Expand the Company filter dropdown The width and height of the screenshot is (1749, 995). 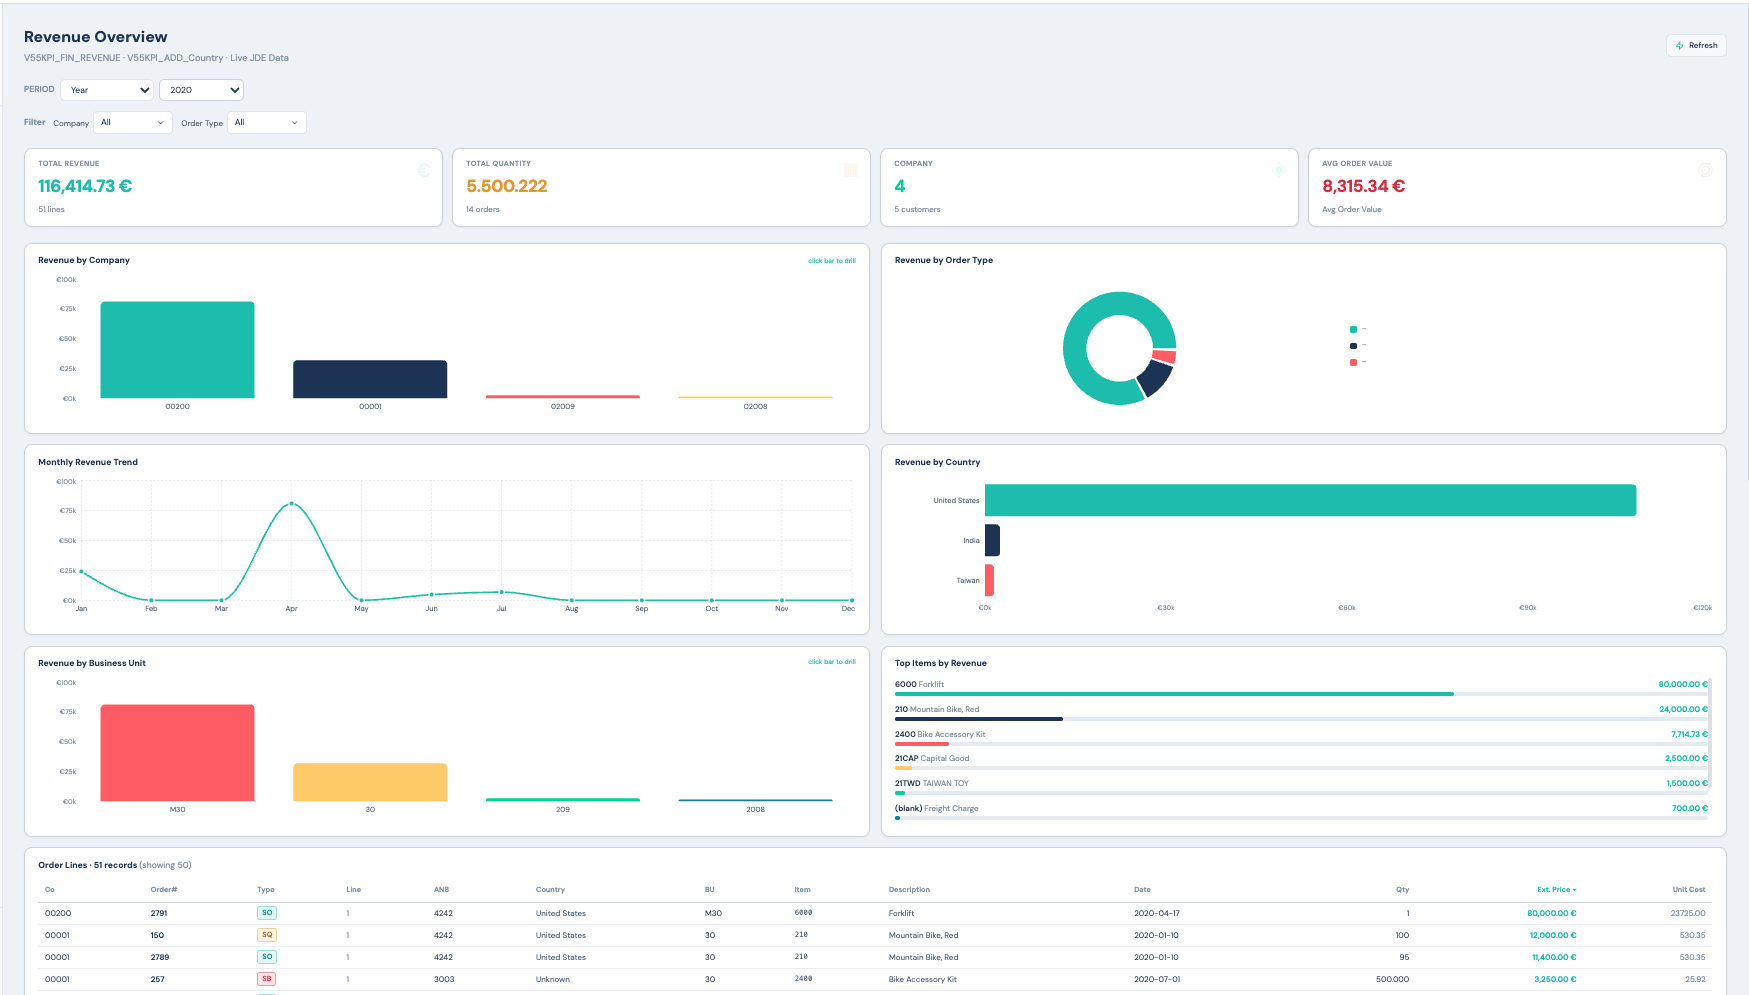(132, 122)
